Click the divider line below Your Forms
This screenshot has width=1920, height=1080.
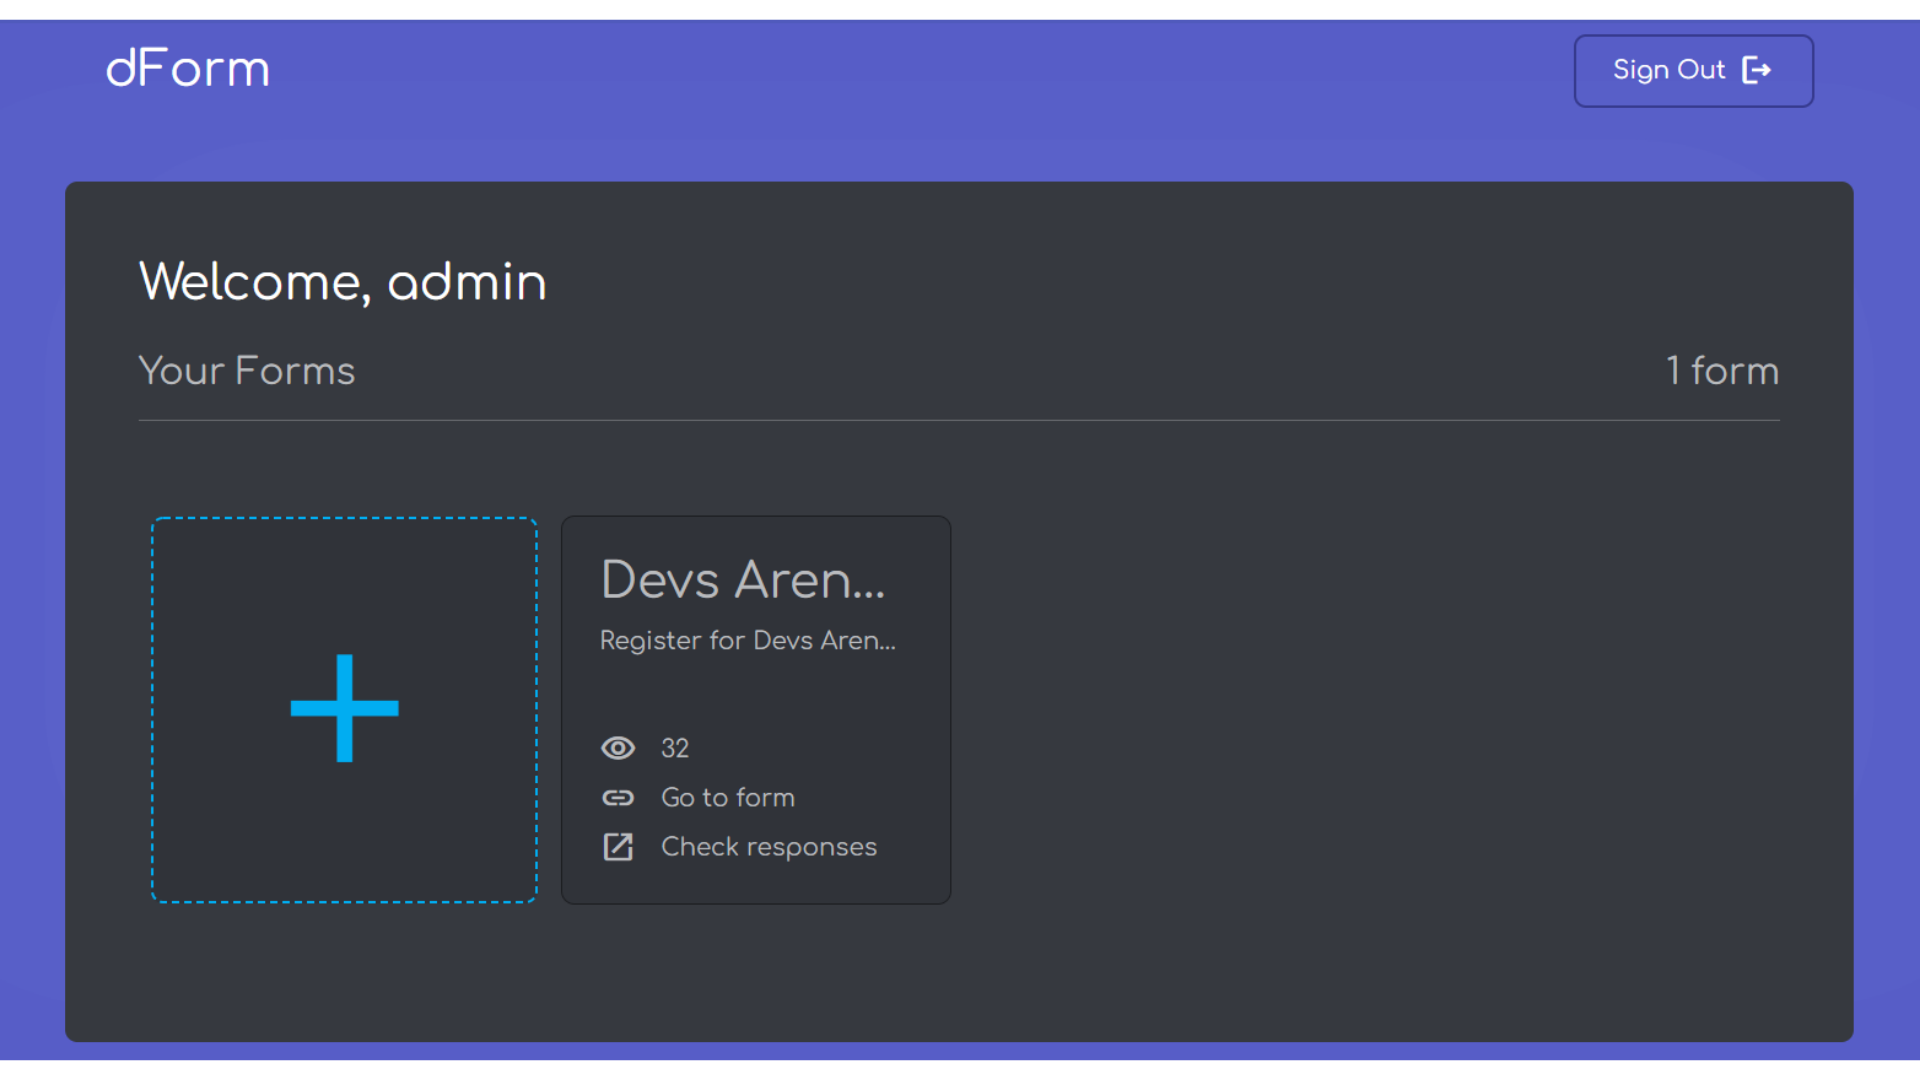point(958,421)
